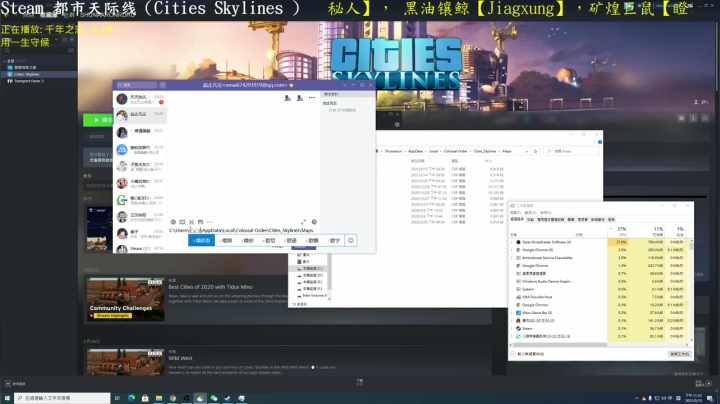Viewport: 720px width, 404px height.
Task: Click the first contact icon in QQ chat header
Action: pyautogui.click(x=287, y=98)
